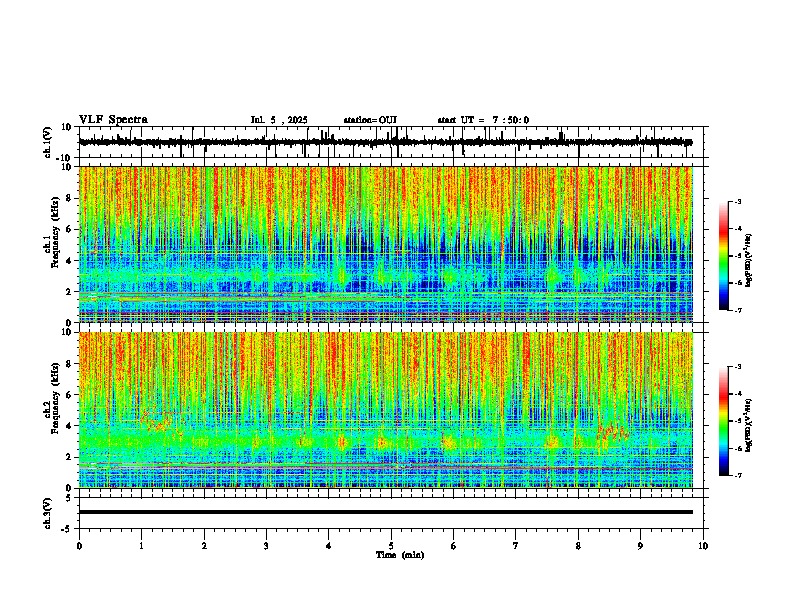Click the ch.2 "Frequency (kHz)" axis label

(55, 398)
